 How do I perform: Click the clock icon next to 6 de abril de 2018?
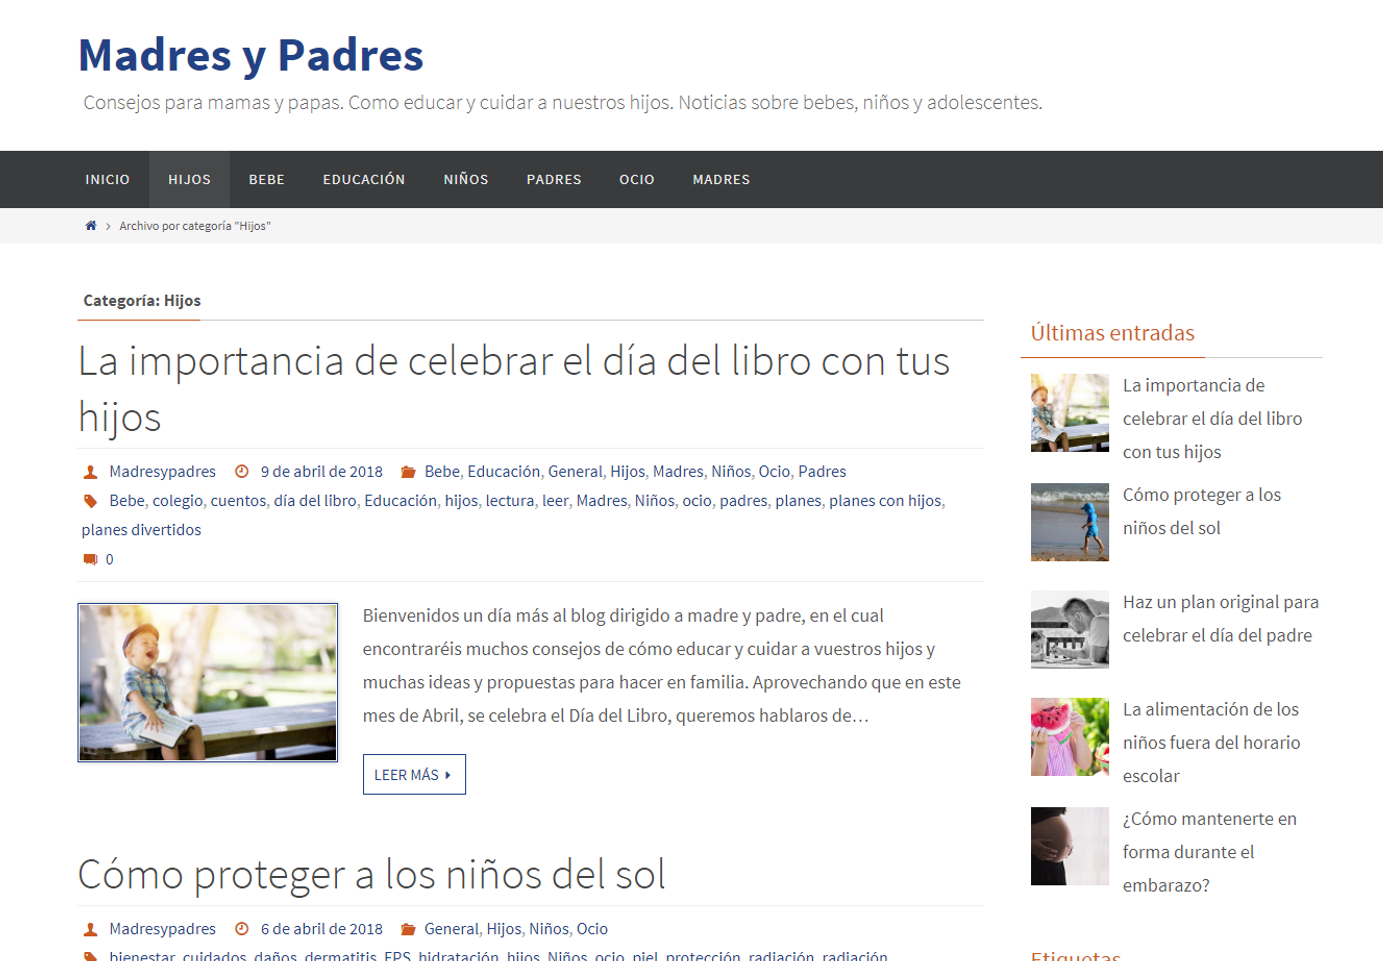(242, 929)
